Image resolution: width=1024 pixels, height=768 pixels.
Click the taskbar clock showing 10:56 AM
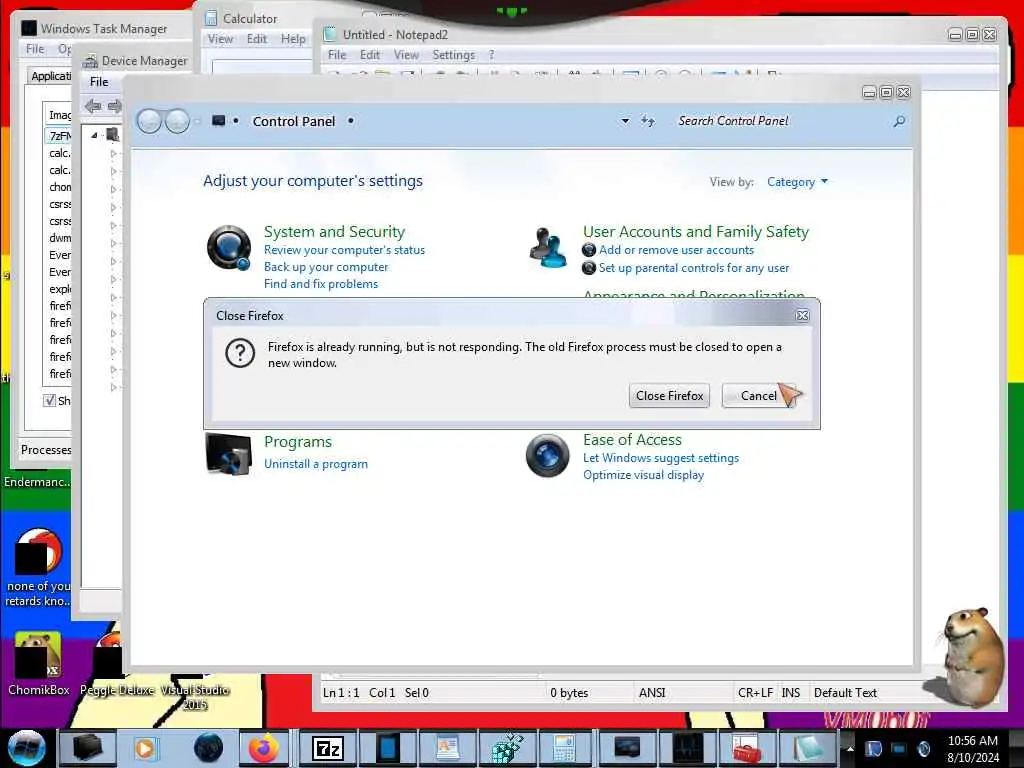point(972,749)
